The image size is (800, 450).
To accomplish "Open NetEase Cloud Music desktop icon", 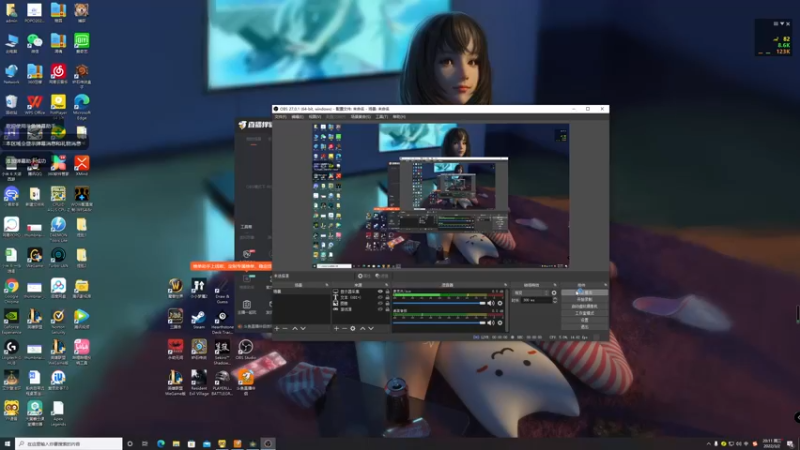I will 58,74.
